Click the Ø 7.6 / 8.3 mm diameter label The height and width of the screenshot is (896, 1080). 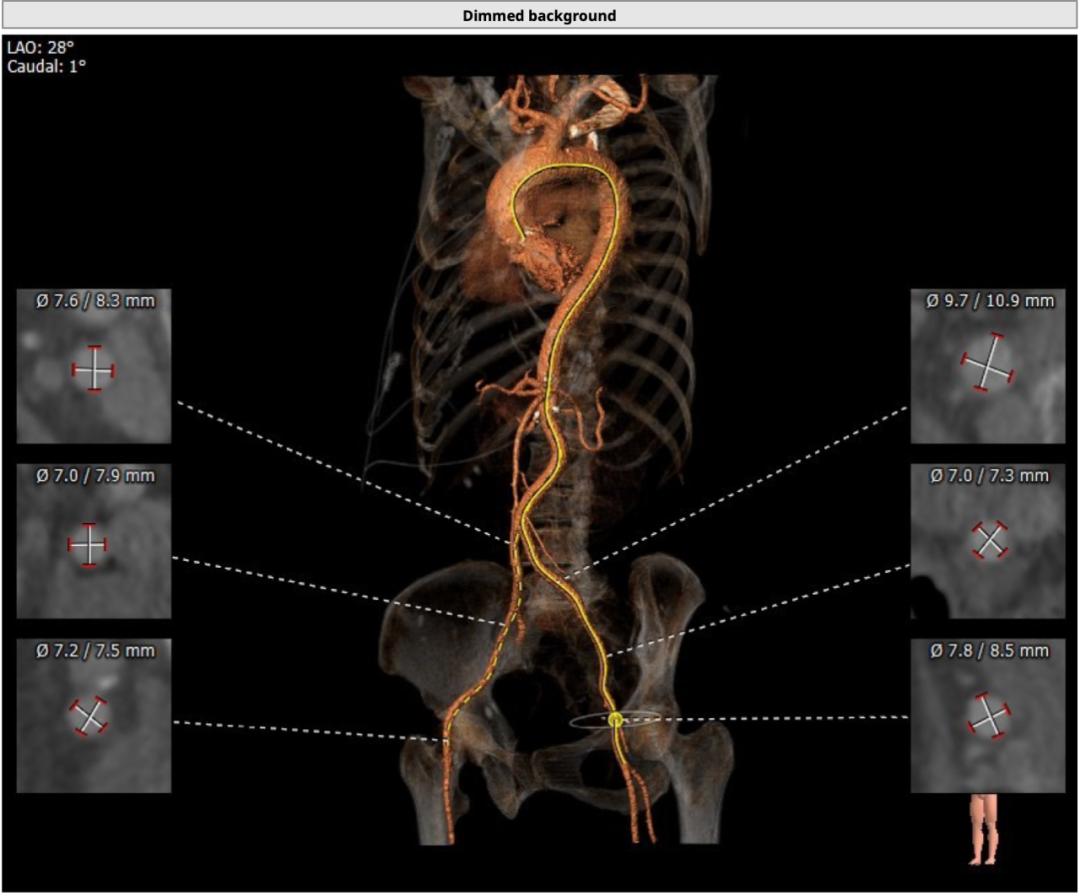95,300
